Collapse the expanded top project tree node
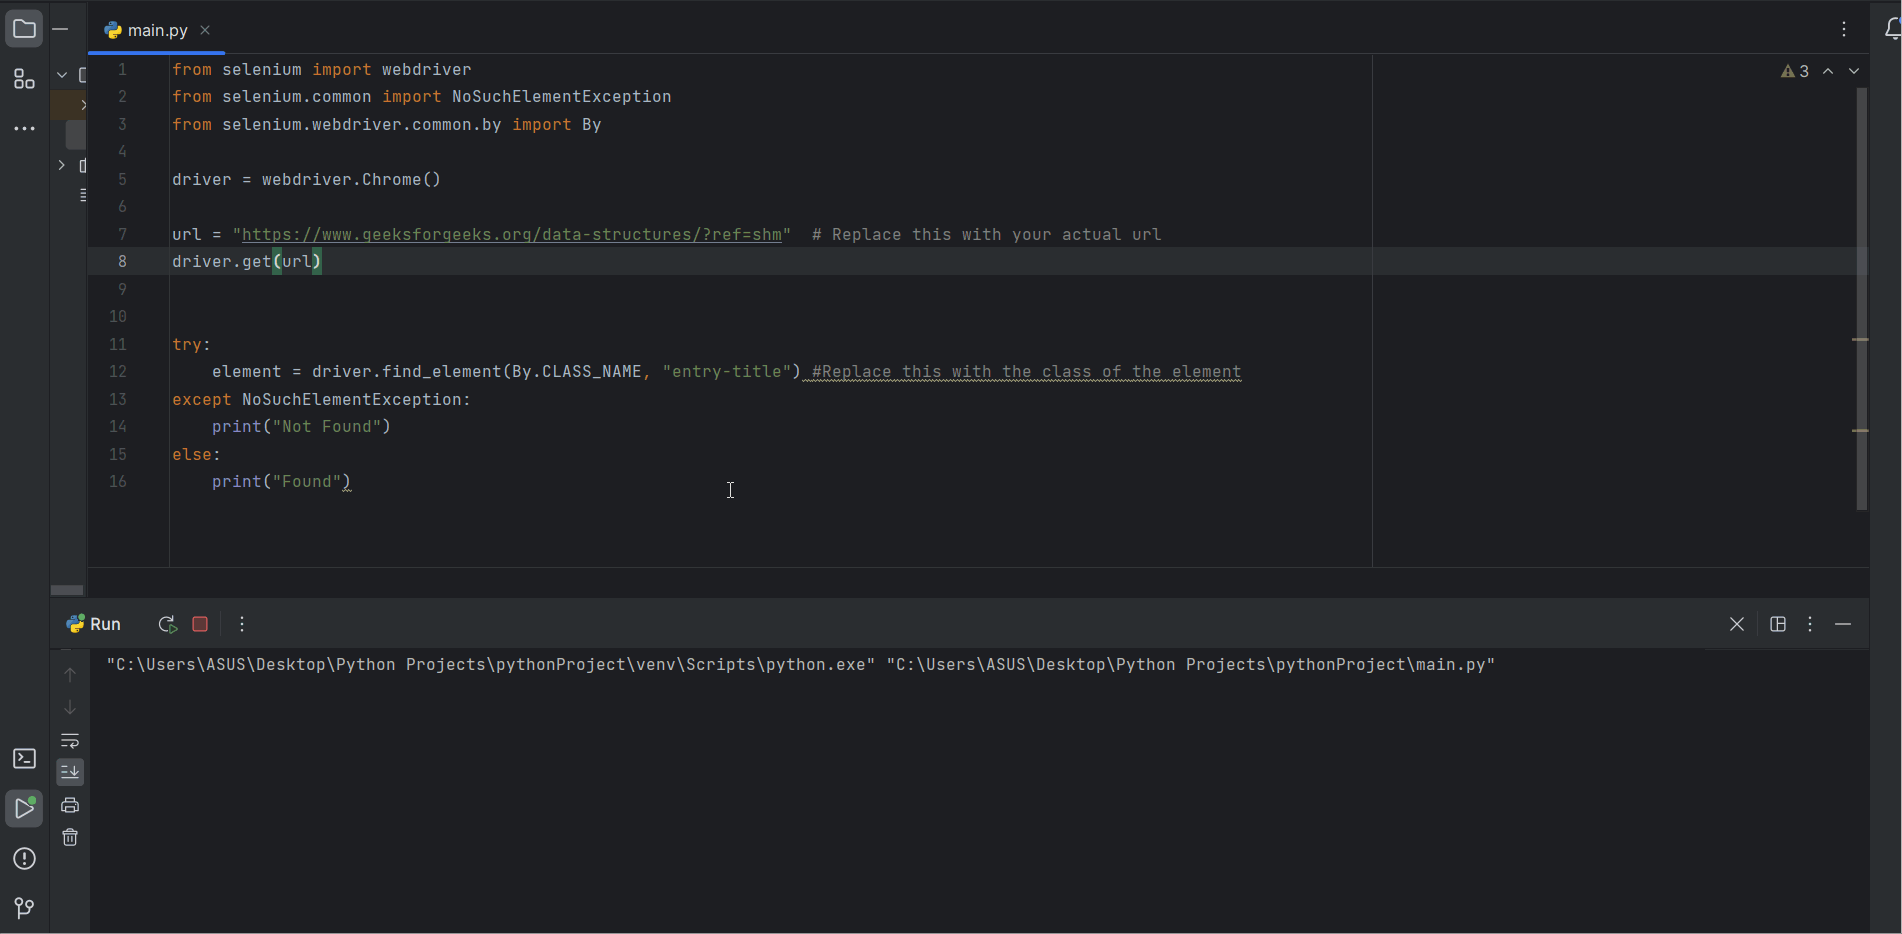 coord(62,75)
